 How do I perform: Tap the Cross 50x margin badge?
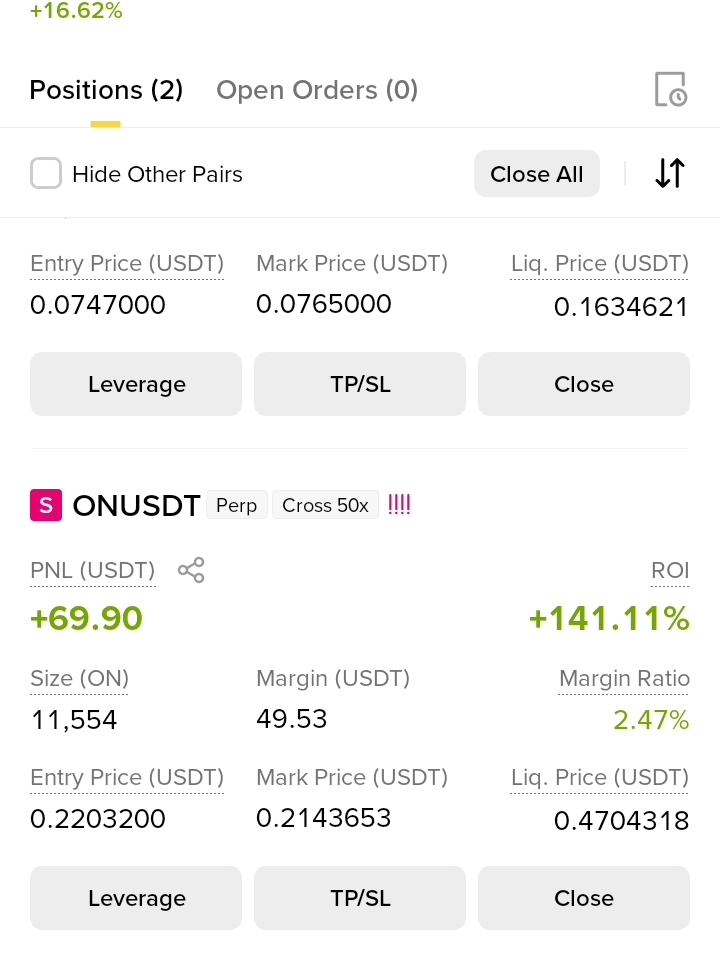(x=325, y=505)
